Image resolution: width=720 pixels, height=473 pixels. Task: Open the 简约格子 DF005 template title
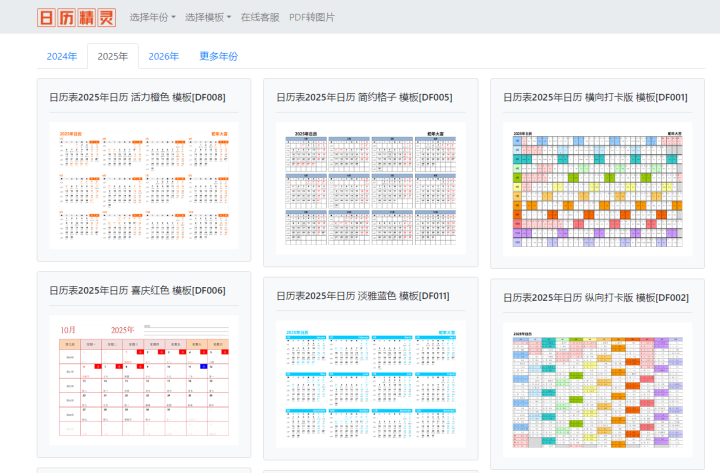point(364,97)
